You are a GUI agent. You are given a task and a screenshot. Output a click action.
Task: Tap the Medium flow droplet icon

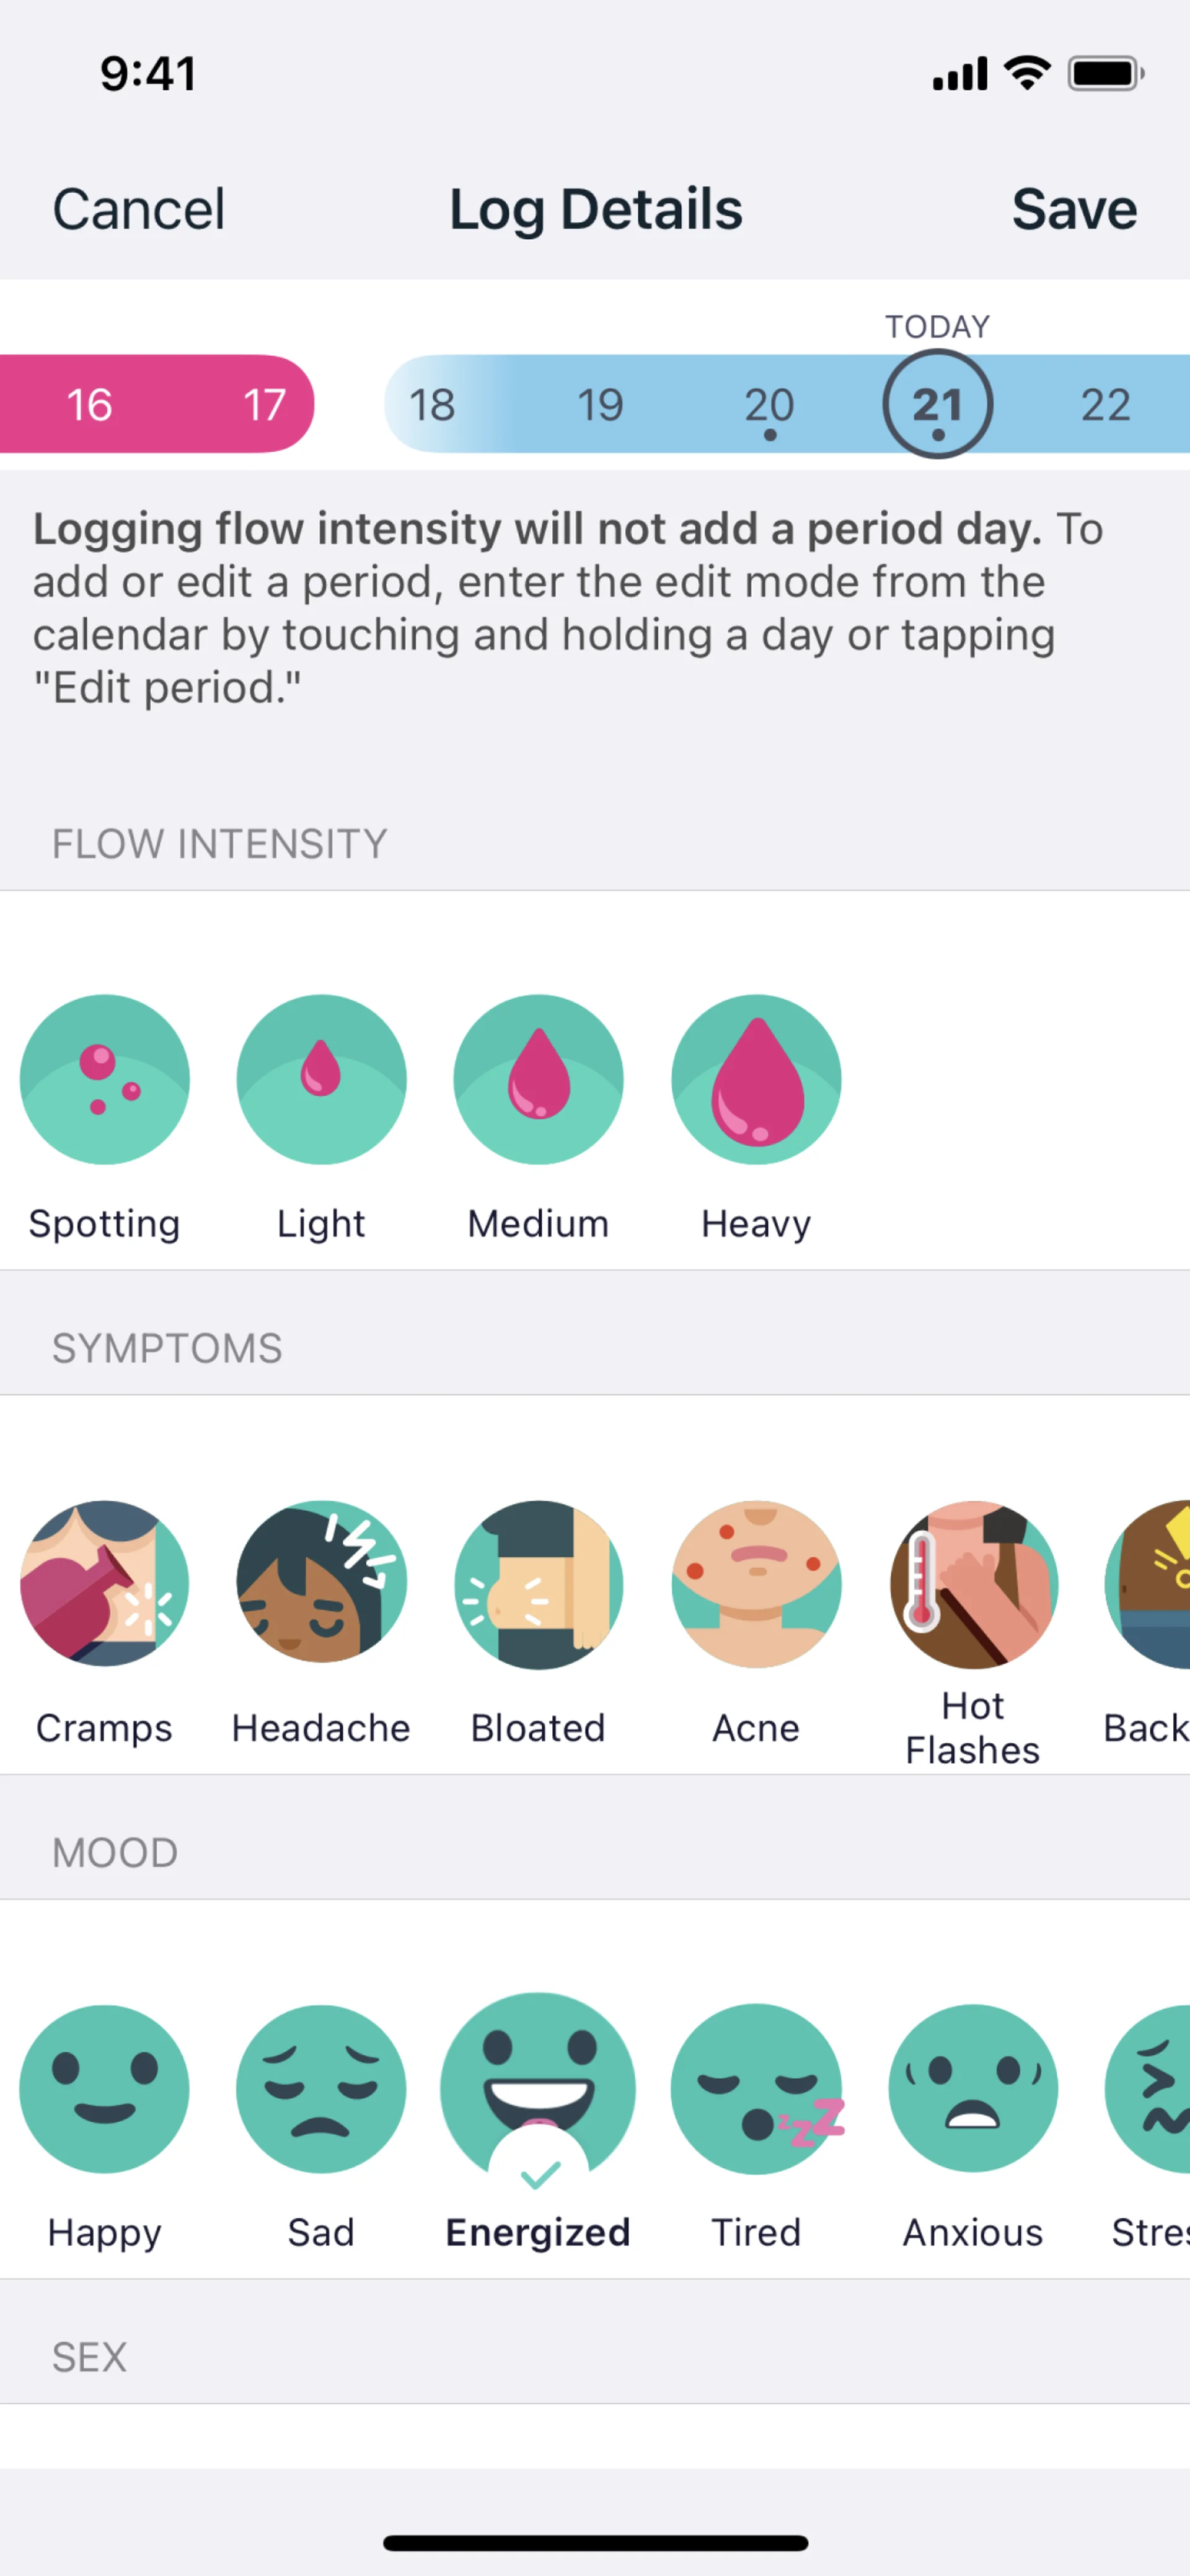[538, 1079]
